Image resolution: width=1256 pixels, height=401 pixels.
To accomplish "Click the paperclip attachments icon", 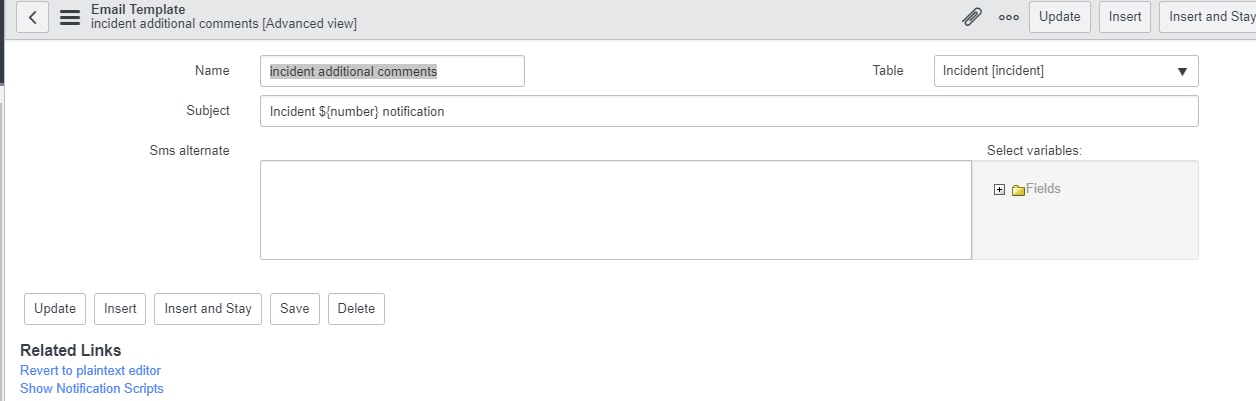I will pos(972,17).
